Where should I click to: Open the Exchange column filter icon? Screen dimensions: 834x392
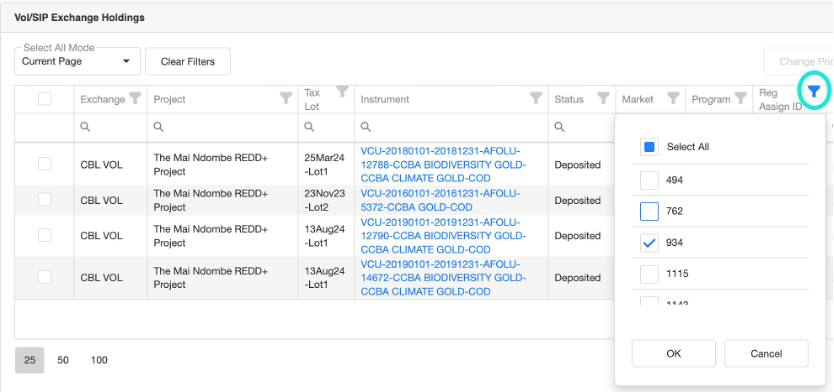(136, 98)
